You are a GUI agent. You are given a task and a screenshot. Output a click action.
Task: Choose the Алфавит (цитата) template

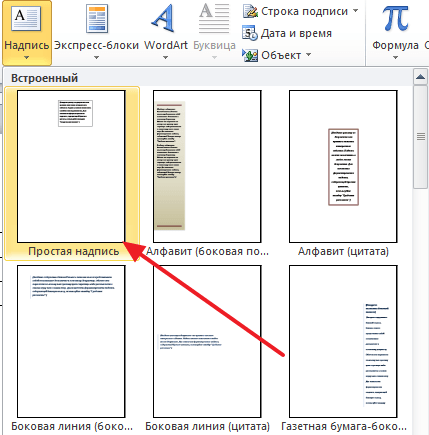pos(343,166)
